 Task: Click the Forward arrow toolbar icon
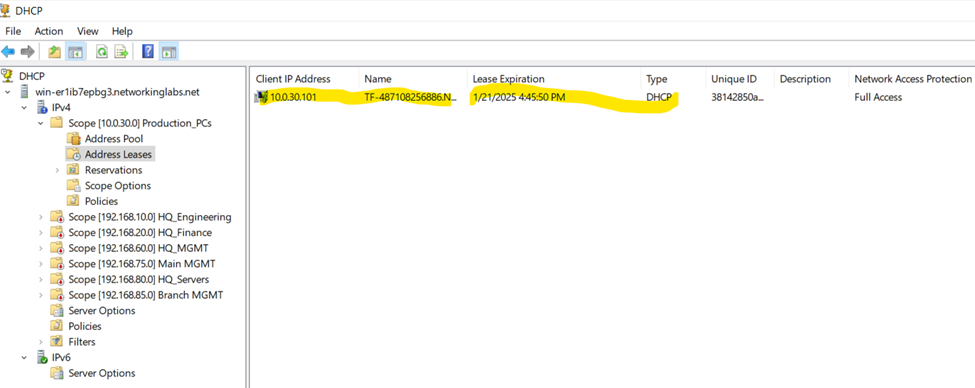coord(27,52)
